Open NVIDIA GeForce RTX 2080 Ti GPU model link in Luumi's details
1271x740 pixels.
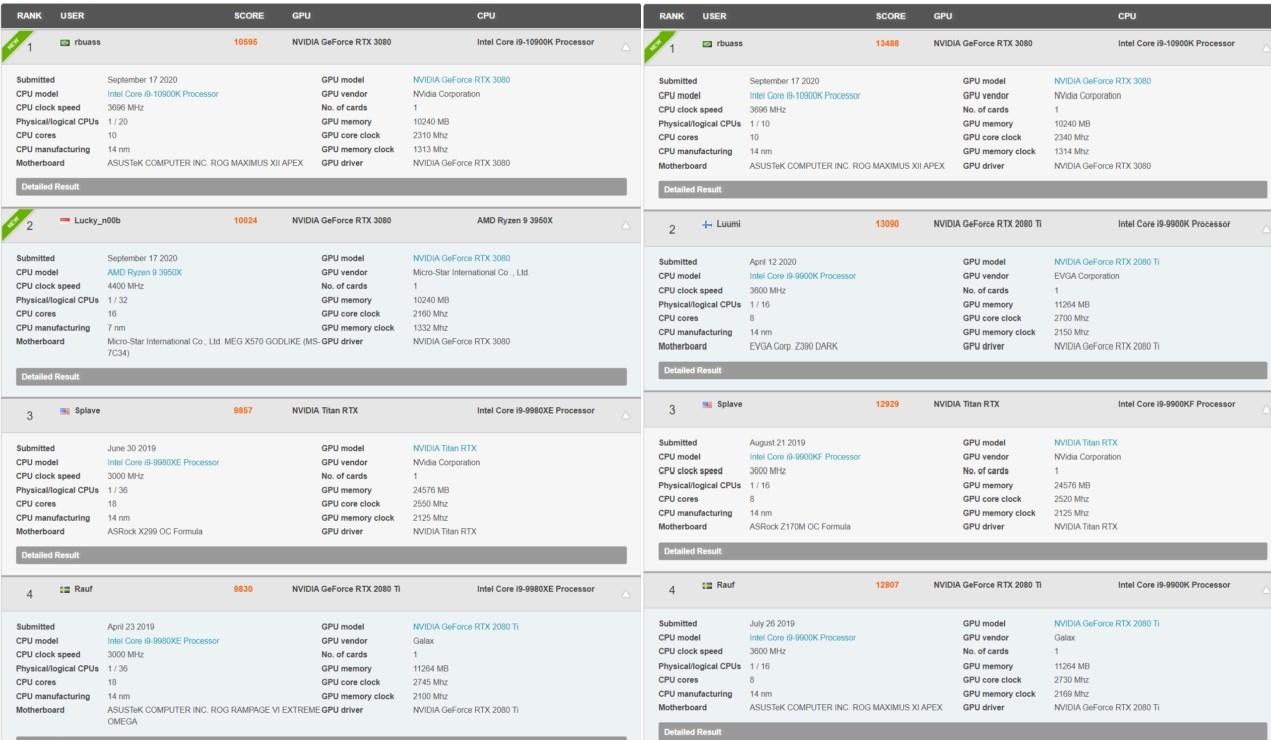(1107, 262)
